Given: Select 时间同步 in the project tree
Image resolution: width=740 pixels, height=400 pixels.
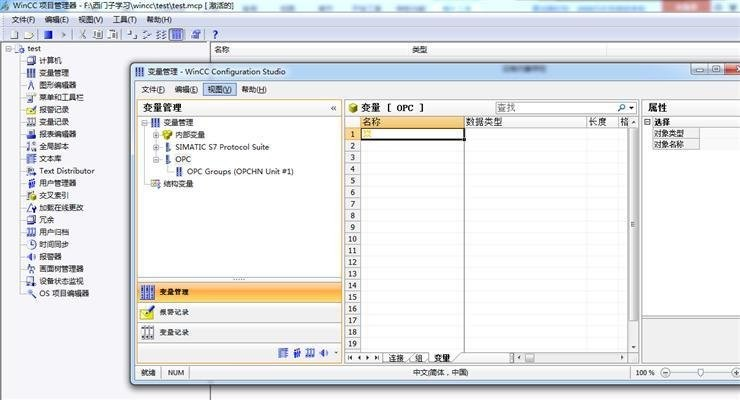Looking at the screenshot, I should (x=54, y=244).
